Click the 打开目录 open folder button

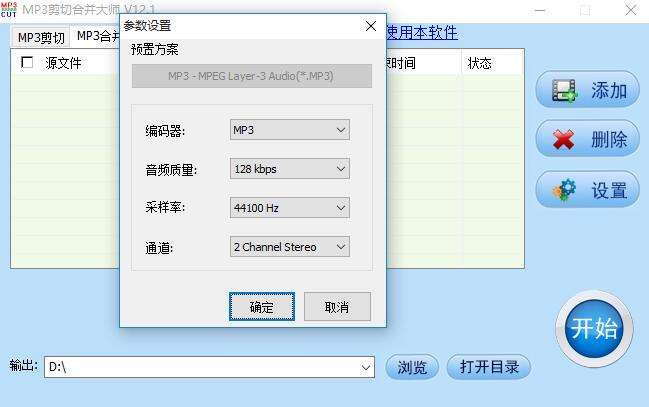coord(489,367)
